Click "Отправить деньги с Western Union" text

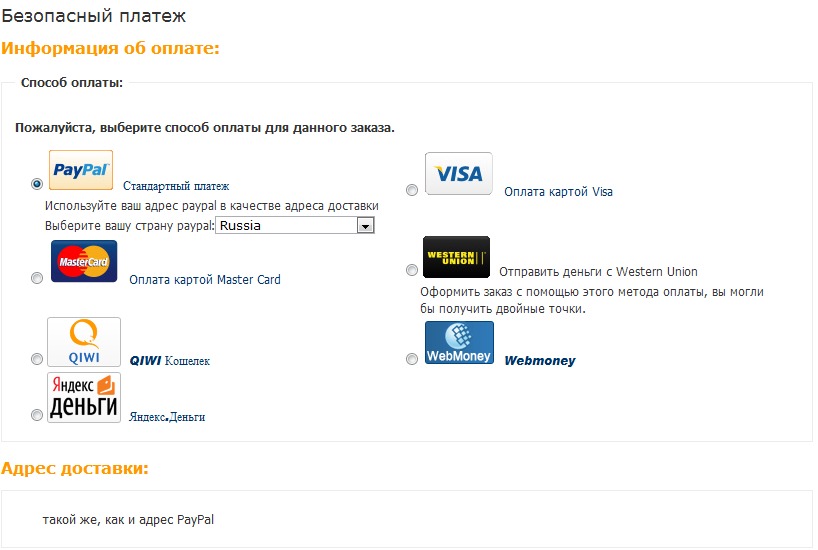click(x=598, y=272)
